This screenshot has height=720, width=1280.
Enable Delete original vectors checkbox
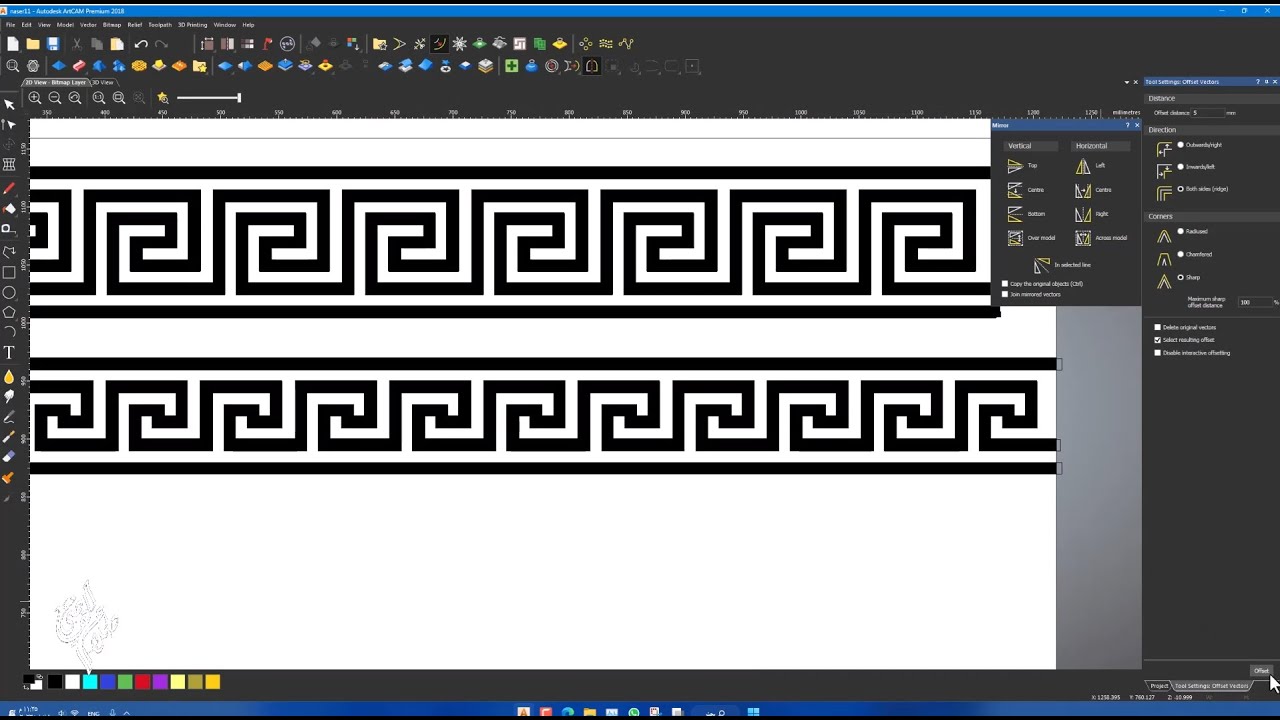coord(1158,327)
